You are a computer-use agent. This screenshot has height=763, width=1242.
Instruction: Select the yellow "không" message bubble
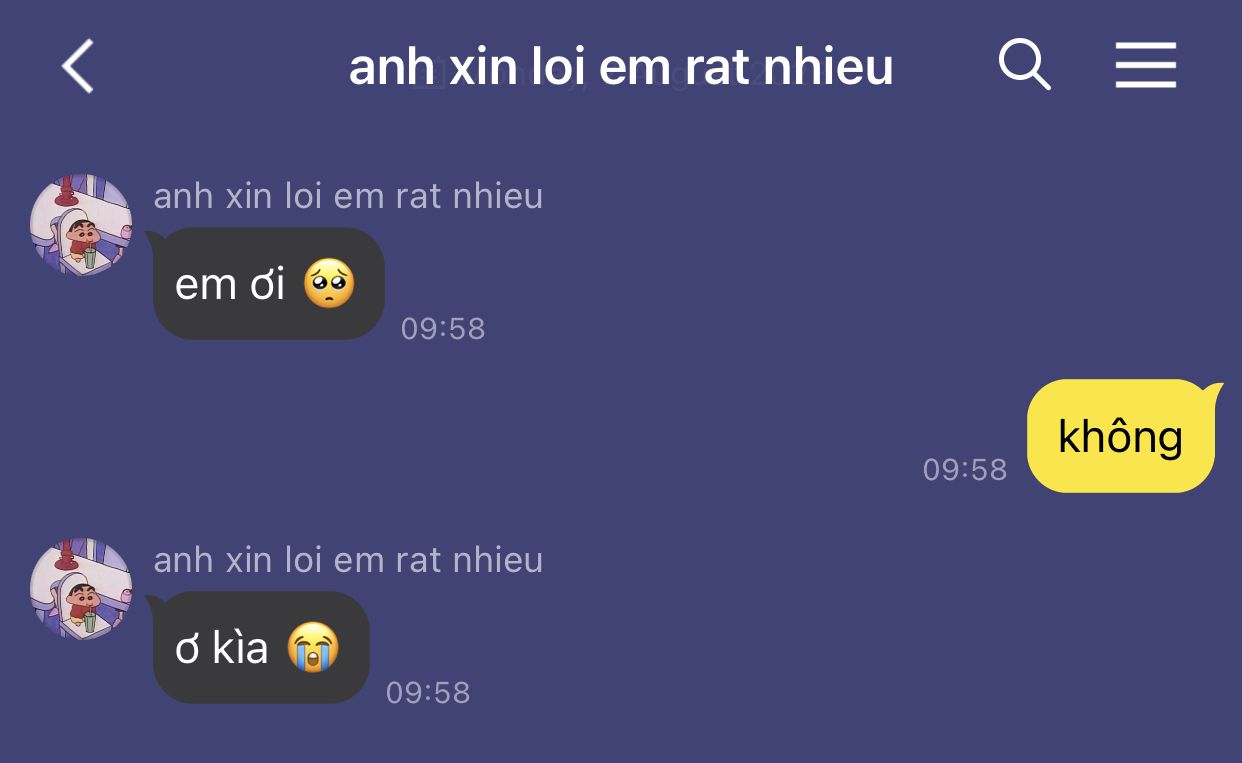(x=1121, y=436)
